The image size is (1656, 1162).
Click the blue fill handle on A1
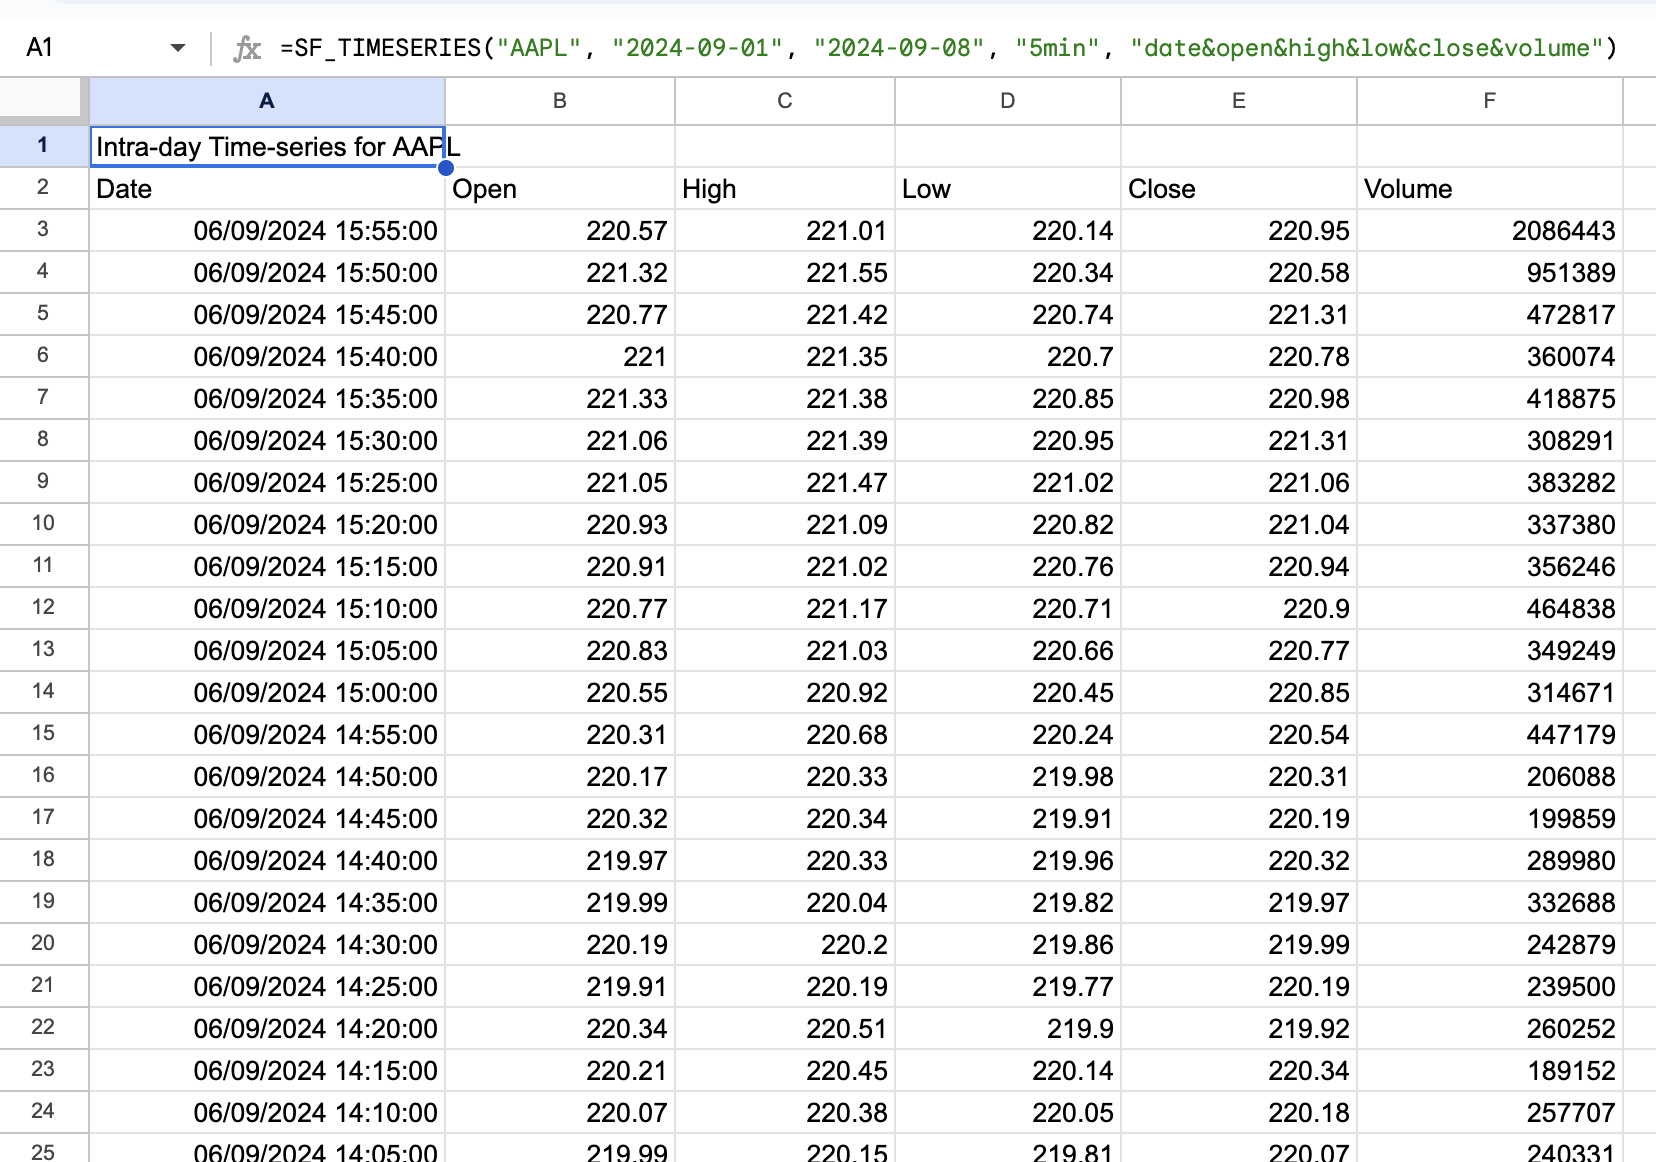445,168
